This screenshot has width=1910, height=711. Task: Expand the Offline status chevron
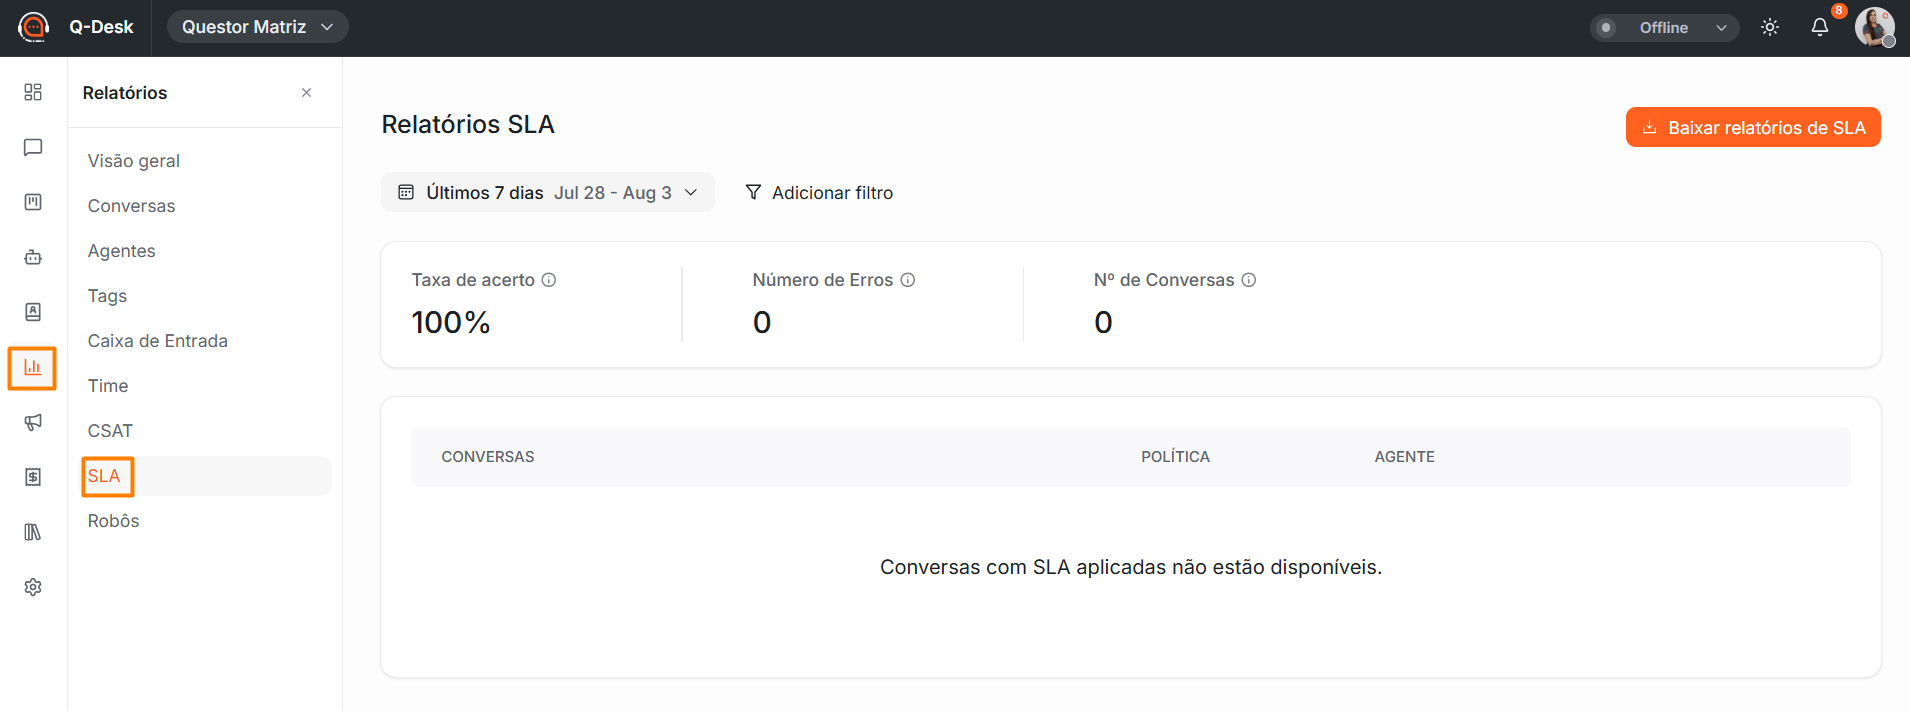(x=1721, y=28)
